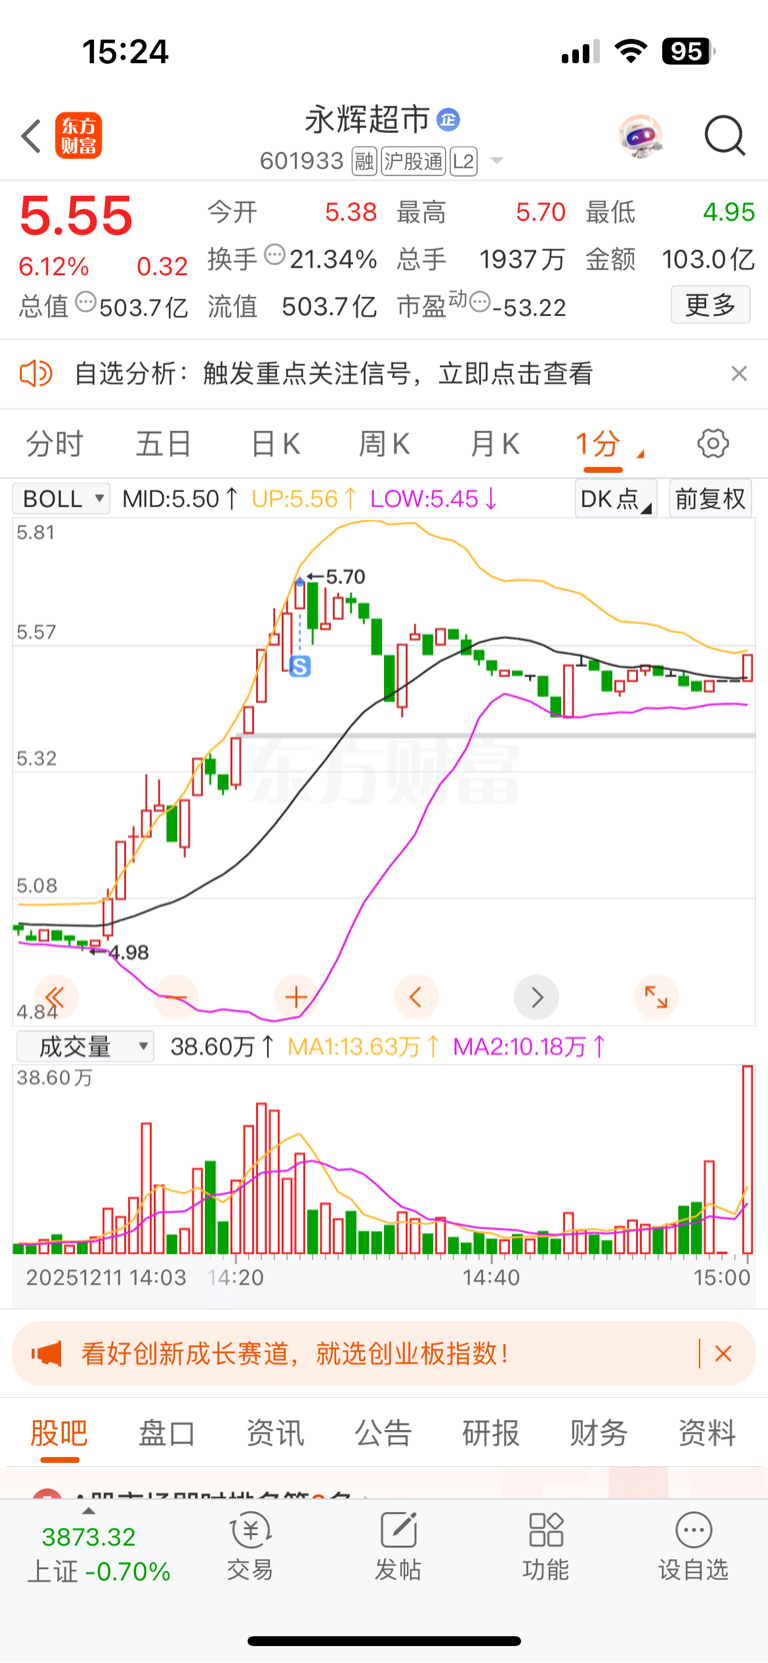
Task: Open the robot assistant avatar
Action: pos(640,136)
